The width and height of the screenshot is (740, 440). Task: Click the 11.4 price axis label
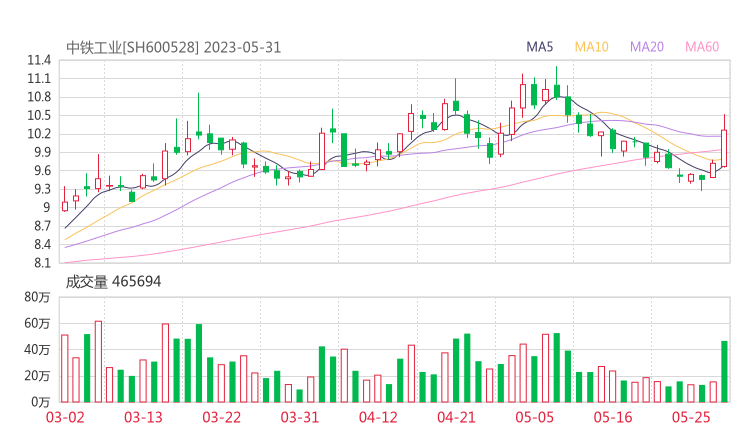click(39, 60)
